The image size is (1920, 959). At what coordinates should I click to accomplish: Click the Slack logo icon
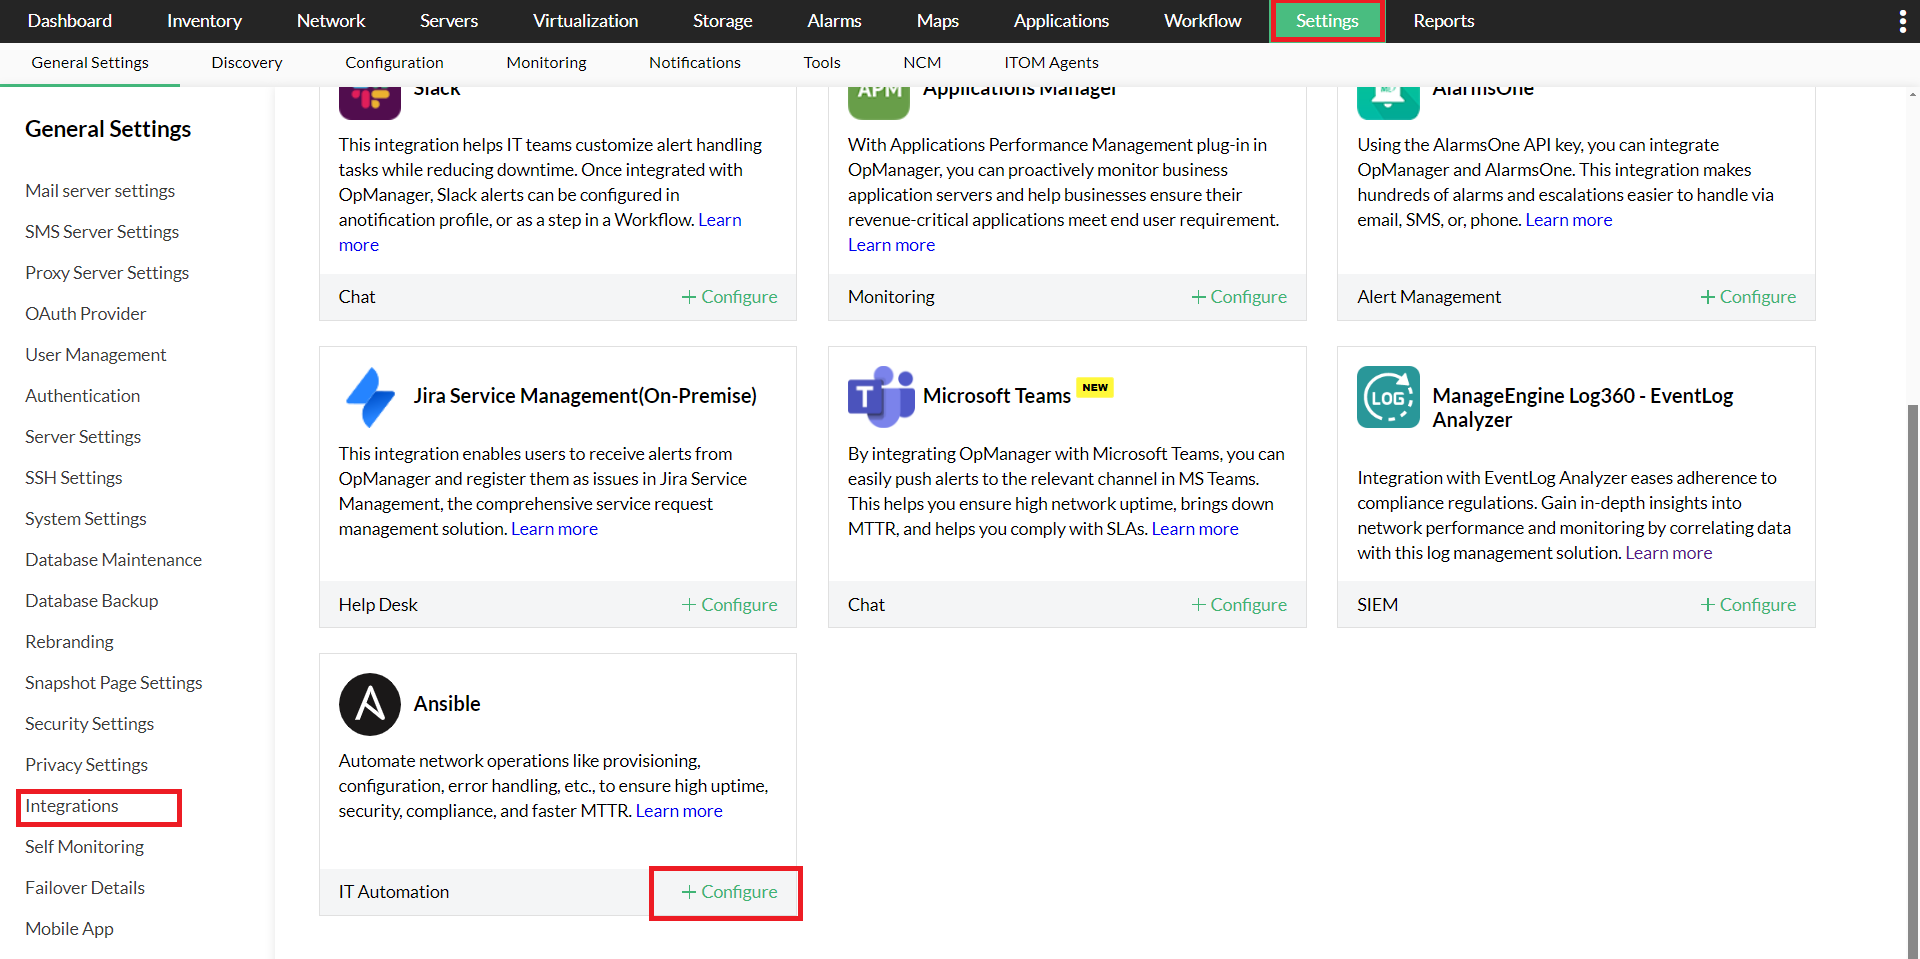(370, 101)
